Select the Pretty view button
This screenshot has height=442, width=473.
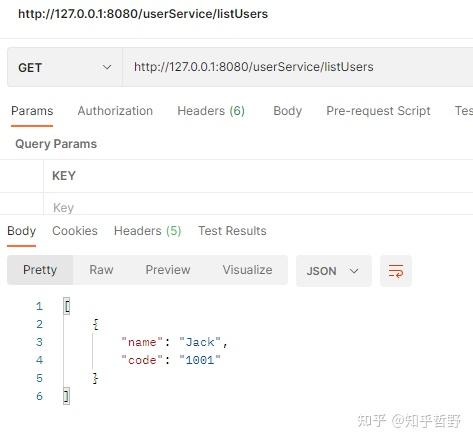click(x=40, y=270)
